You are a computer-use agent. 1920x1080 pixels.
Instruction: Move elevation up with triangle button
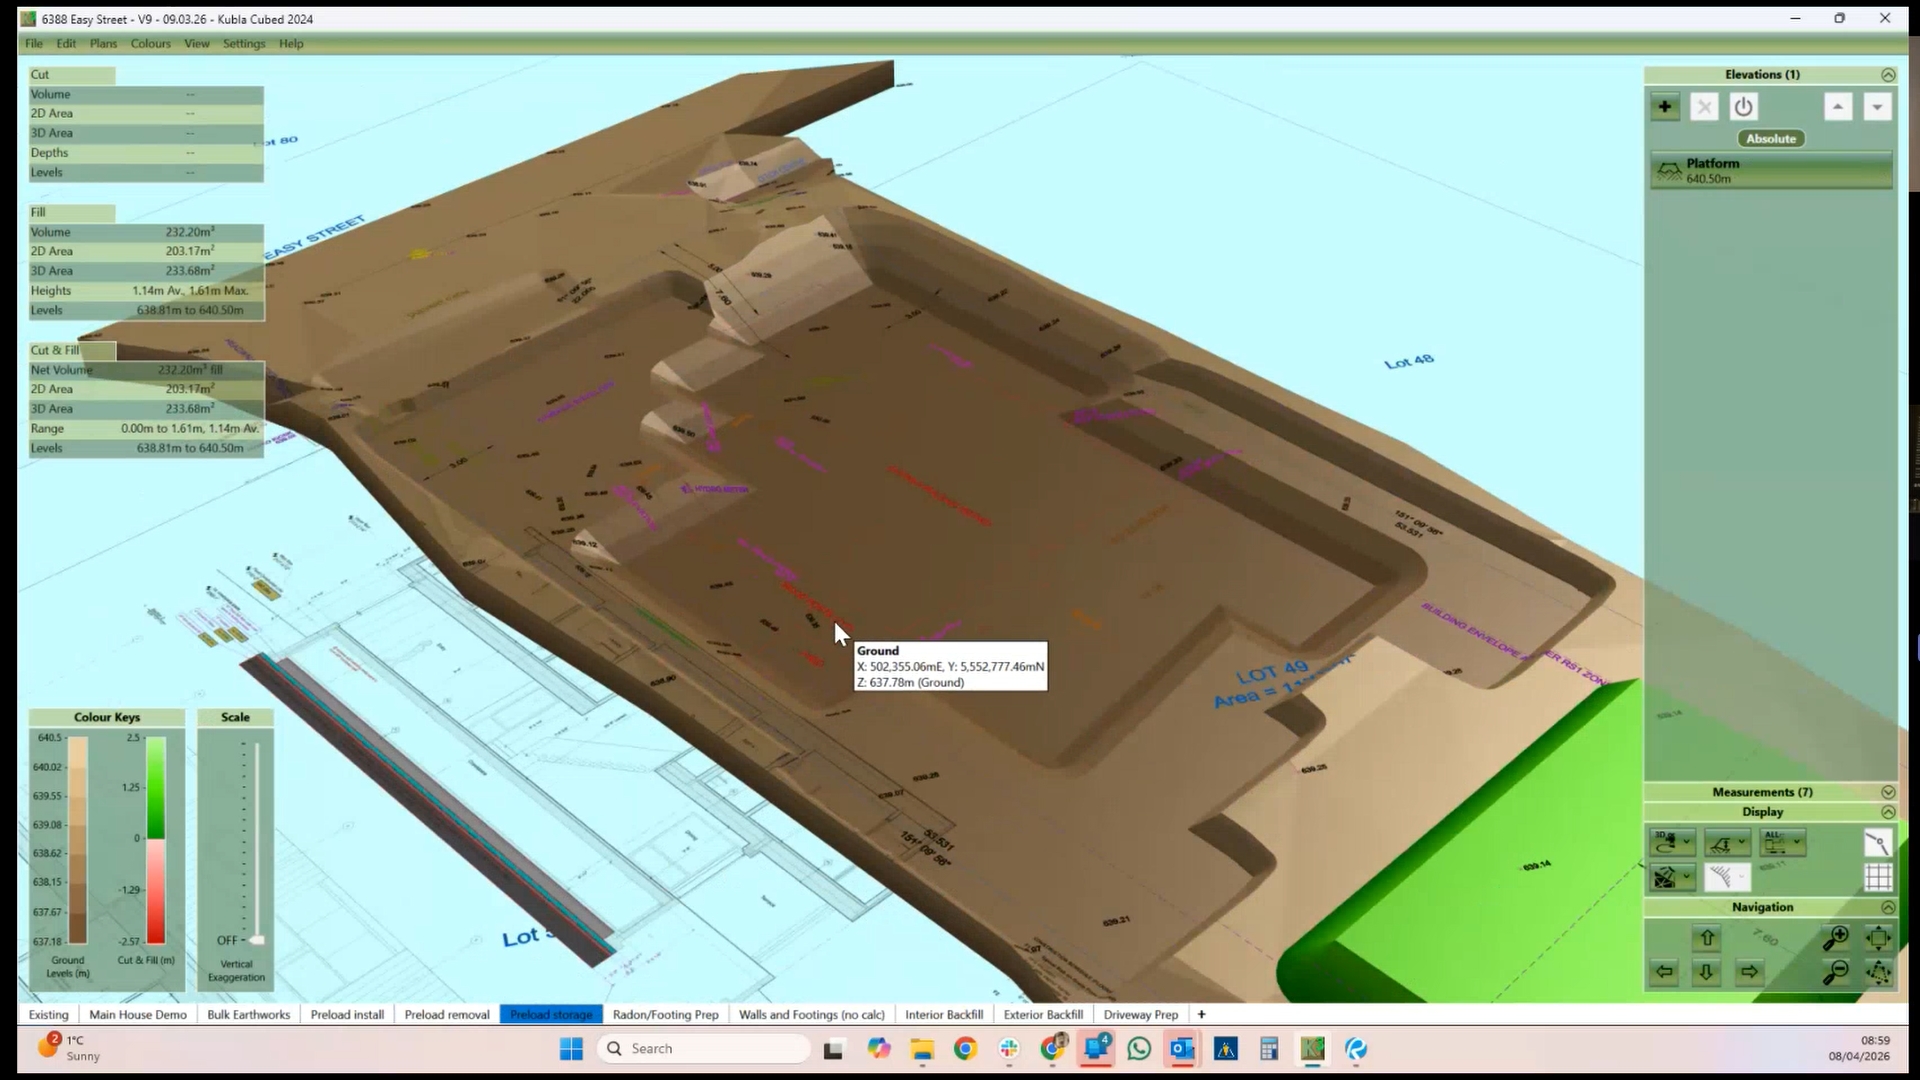coord(1838,107)
